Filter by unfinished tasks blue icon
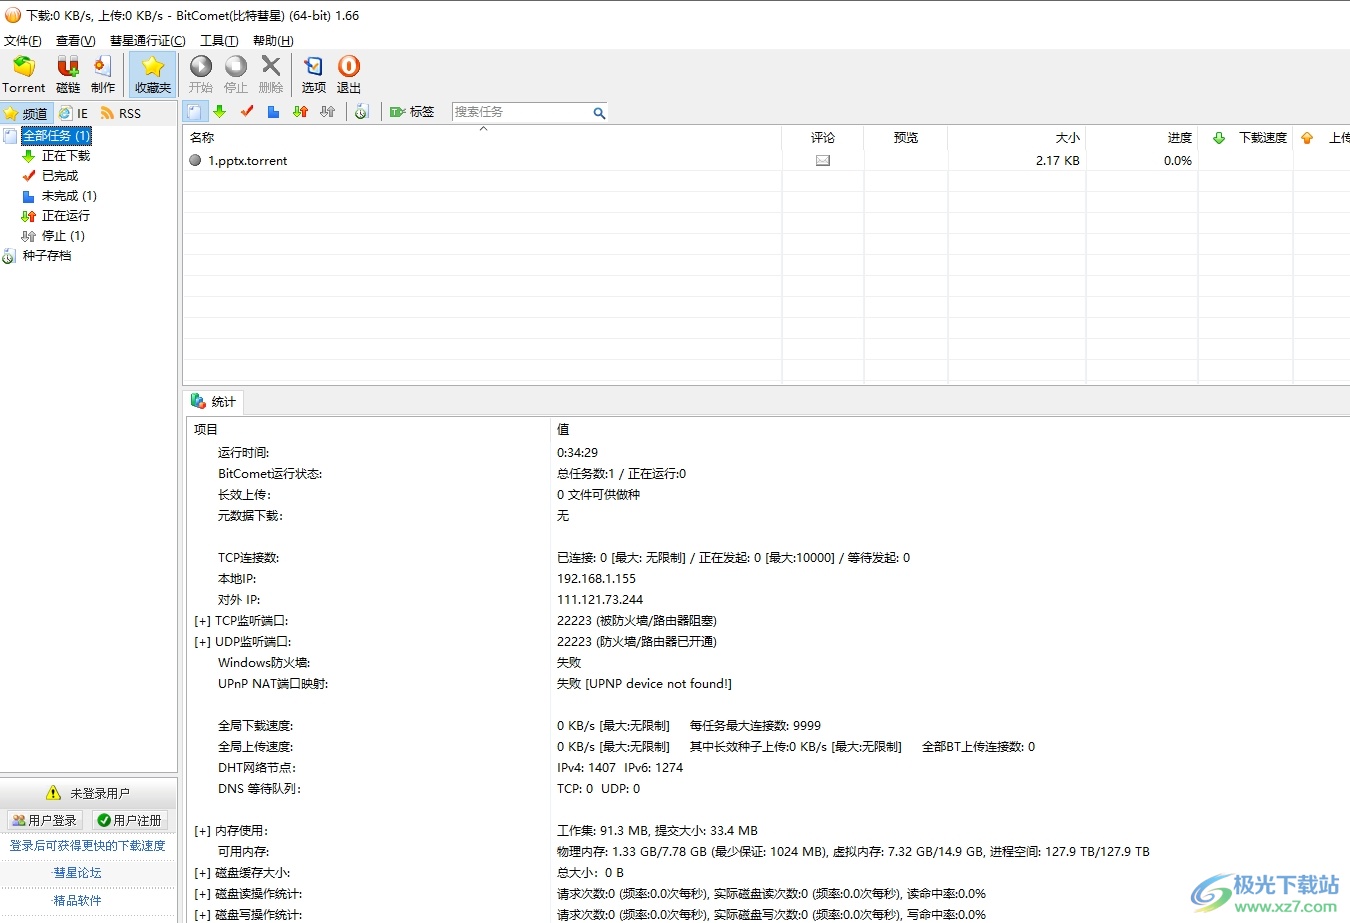This screenshot has width=1350, height=923. (x=273, y=112)
